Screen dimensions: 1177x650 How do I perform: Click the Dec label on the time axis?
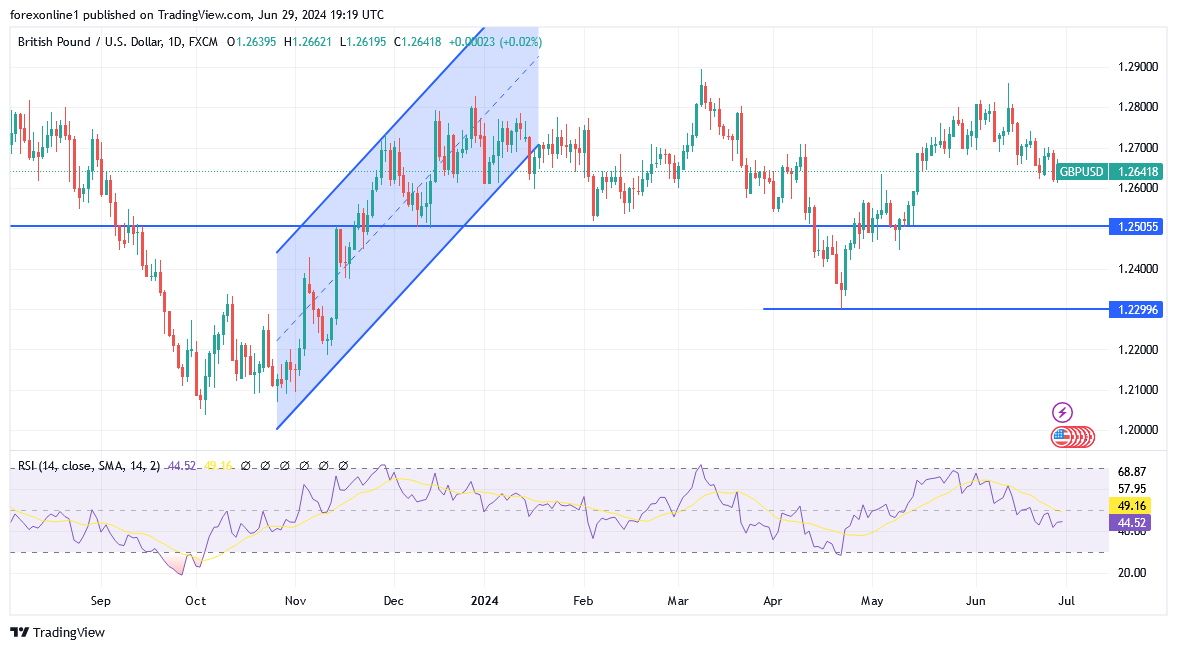[393, 601]
